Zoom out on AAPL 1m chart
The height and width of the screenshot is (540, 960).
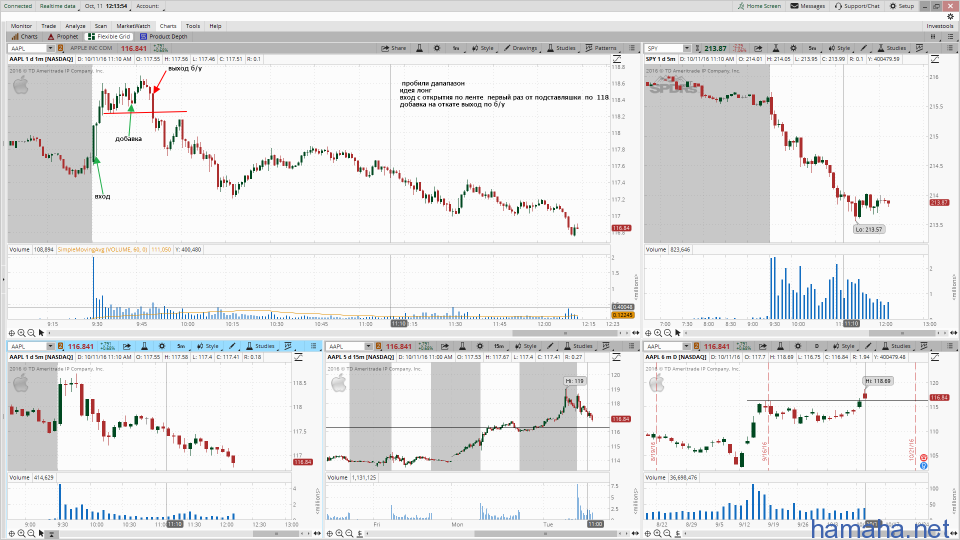[x=31, y=333]
